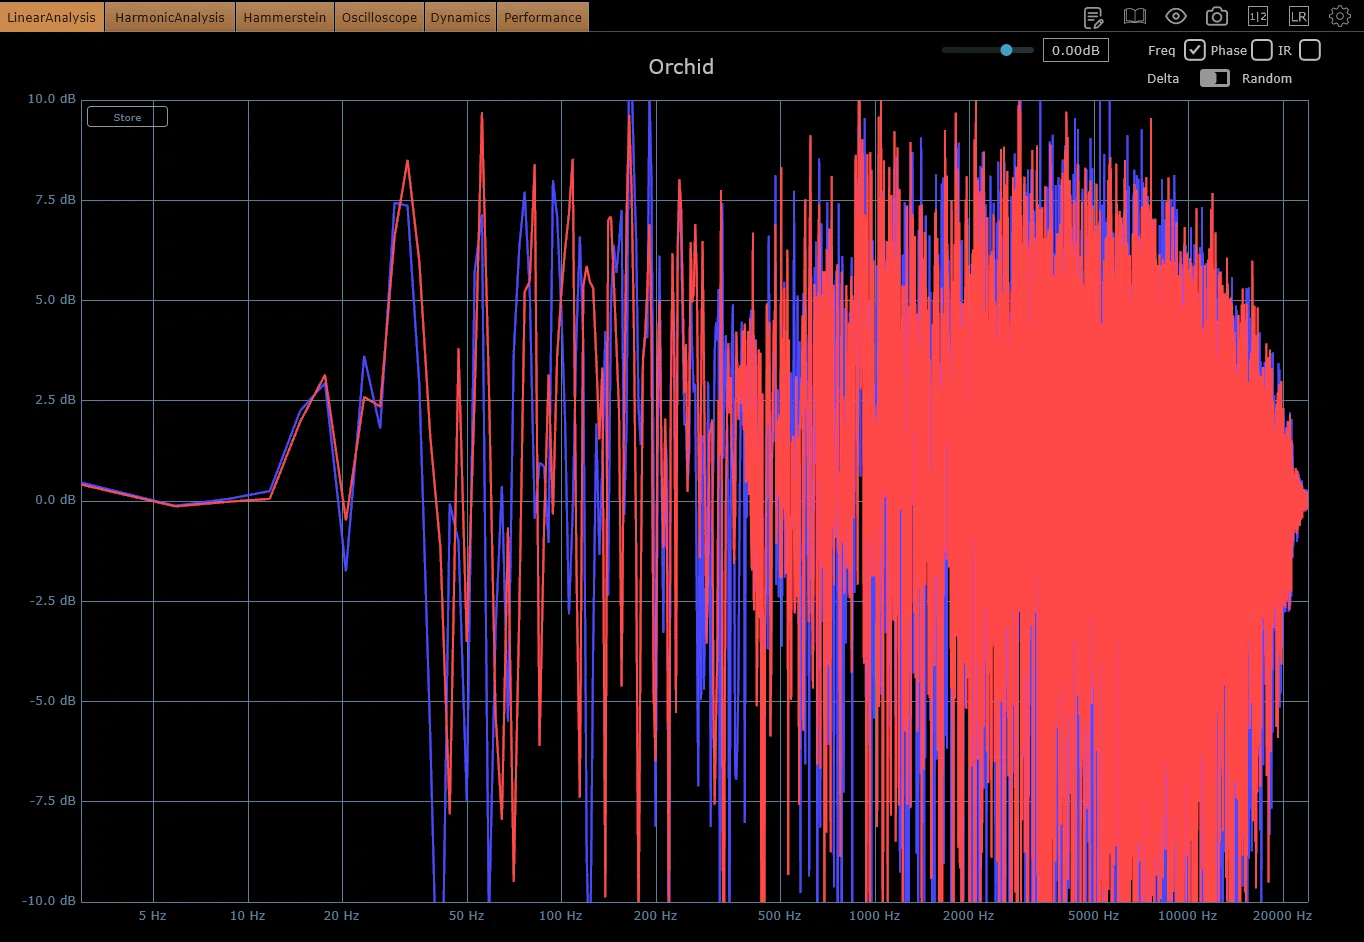Open the Hammerstein tab

click(285, 17)
